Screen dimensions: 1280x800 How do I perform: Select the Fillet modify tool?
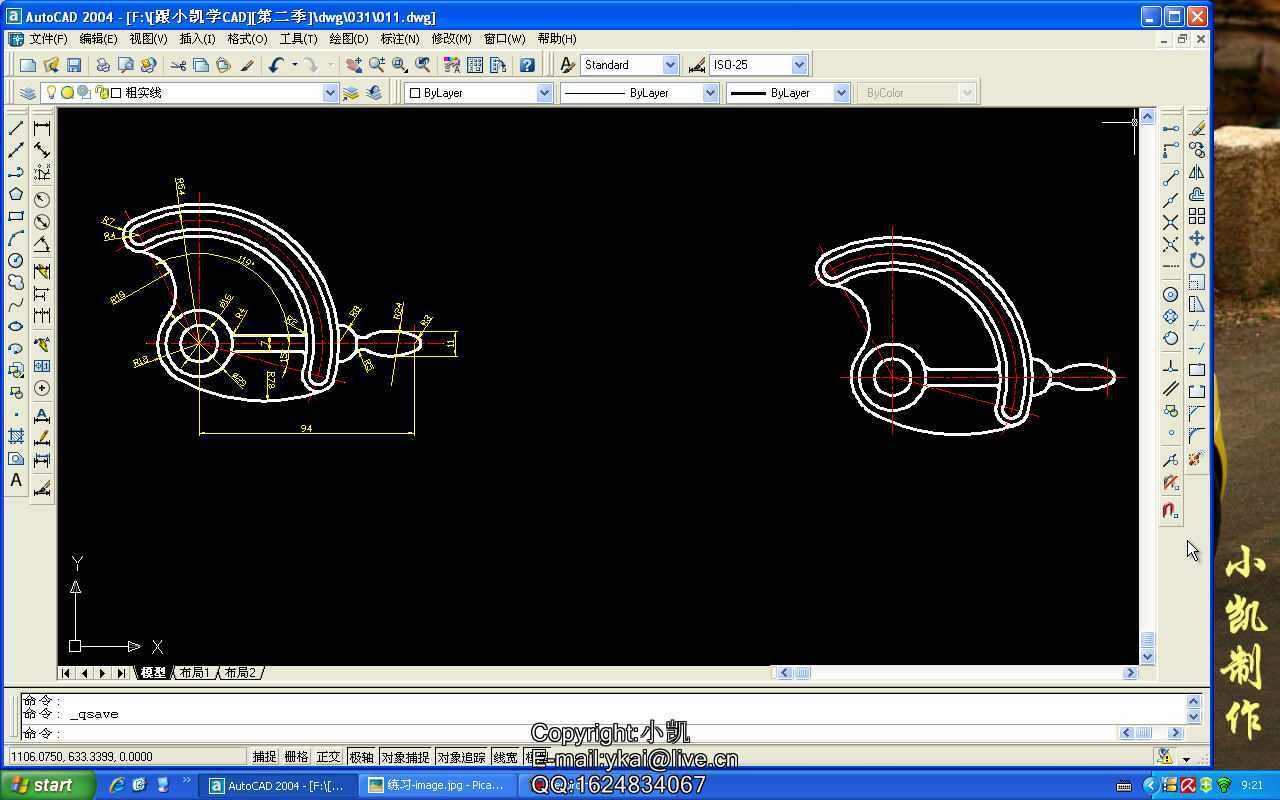tap(1197, 436)
